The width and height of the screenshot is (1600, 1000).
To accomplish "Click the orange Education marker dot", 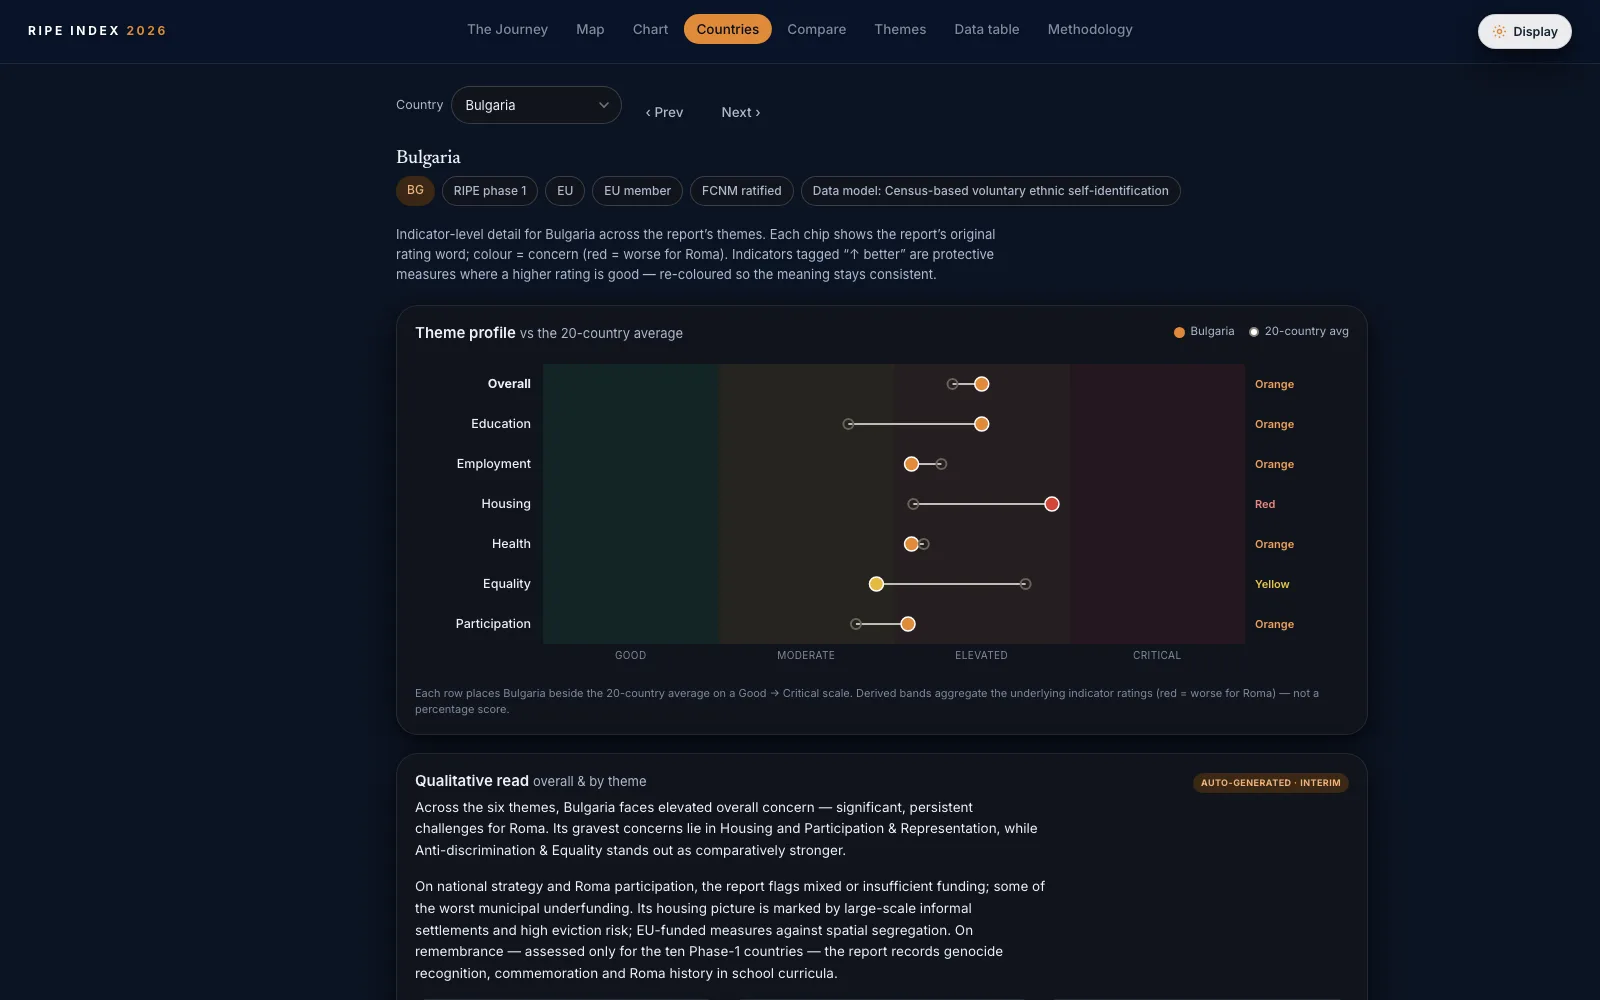I will point(981,424).
